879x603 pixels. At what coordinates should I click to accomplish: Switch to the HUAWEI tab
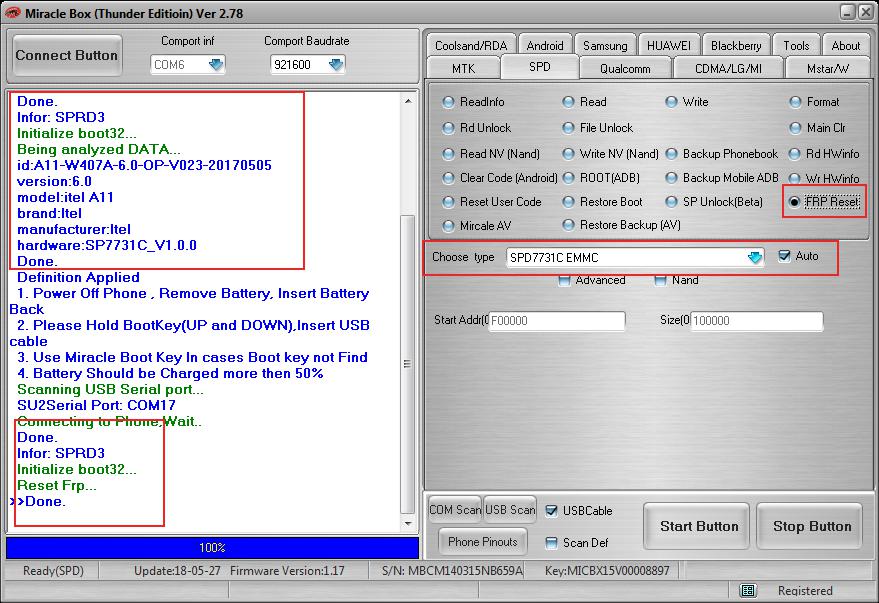point(669,45)
